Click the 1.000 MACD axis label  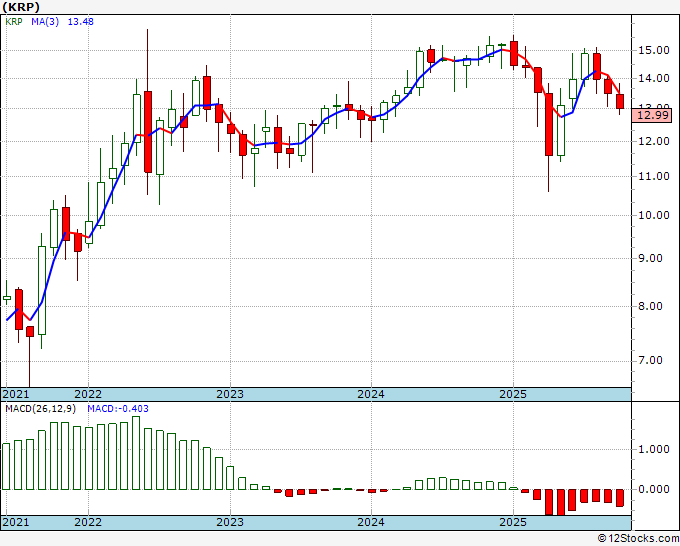[x=654, y=449]
